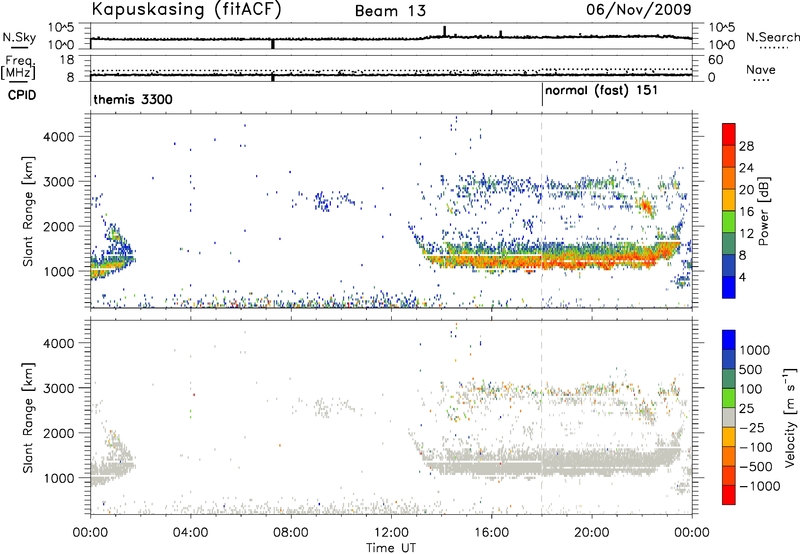Click the 'Freq. [MHz]' axis label

pyautogui.click(x=18, y=68)
